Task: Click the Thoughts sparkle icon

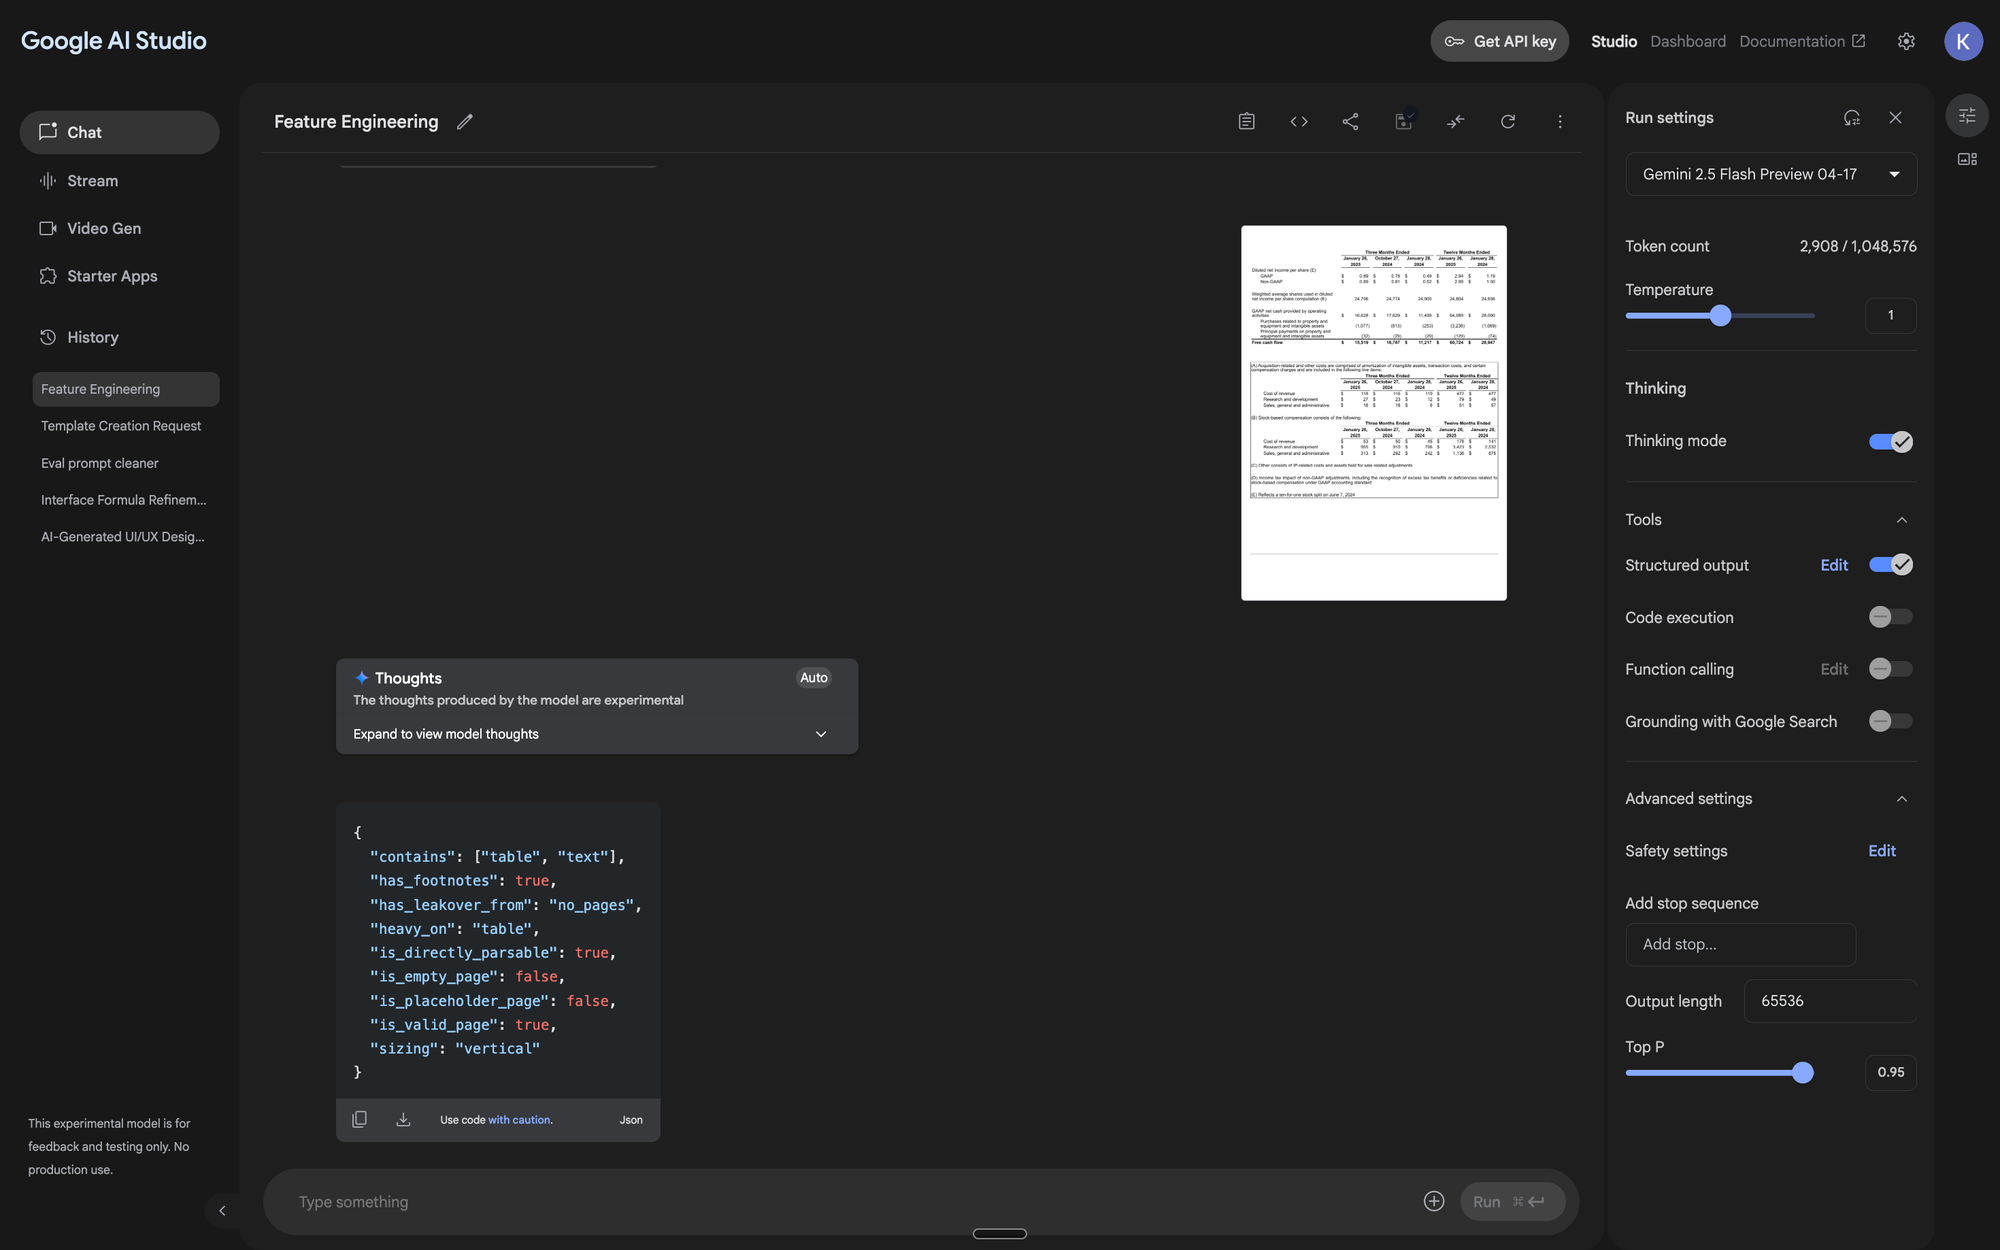Action: pos(362,678)
